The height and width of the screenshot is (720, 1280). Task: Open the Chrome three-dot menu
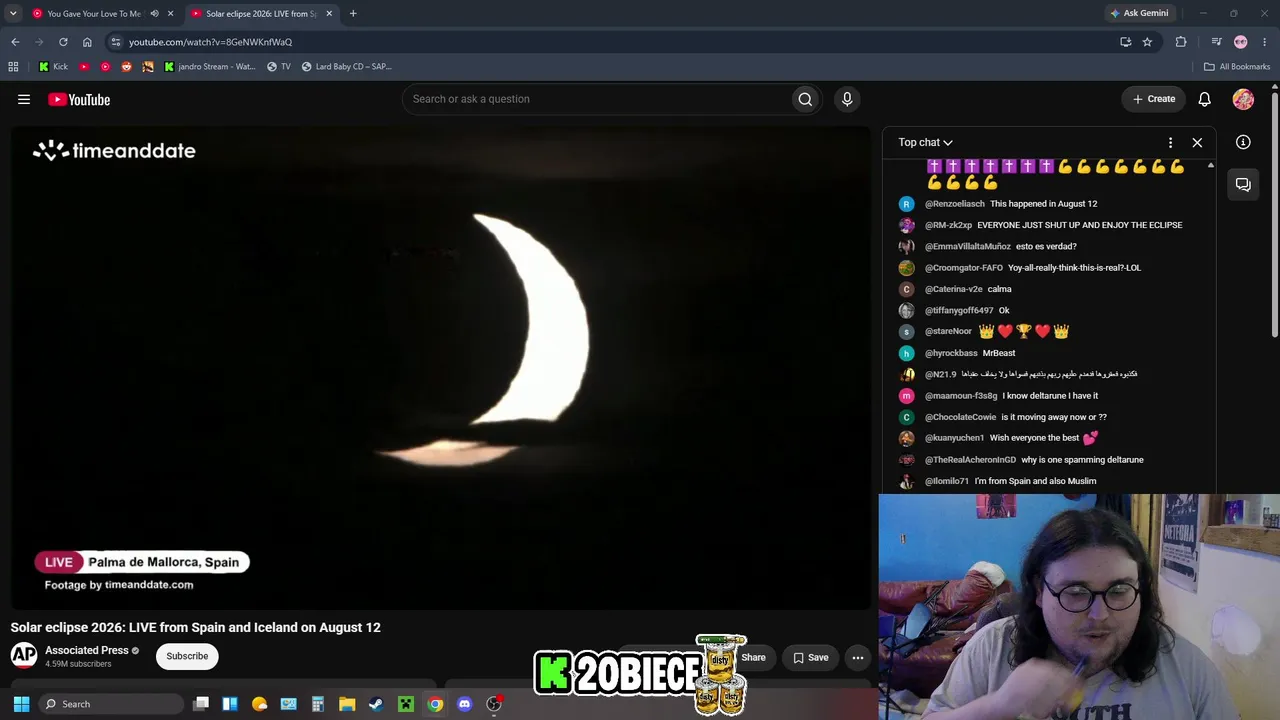(1265, 42)
